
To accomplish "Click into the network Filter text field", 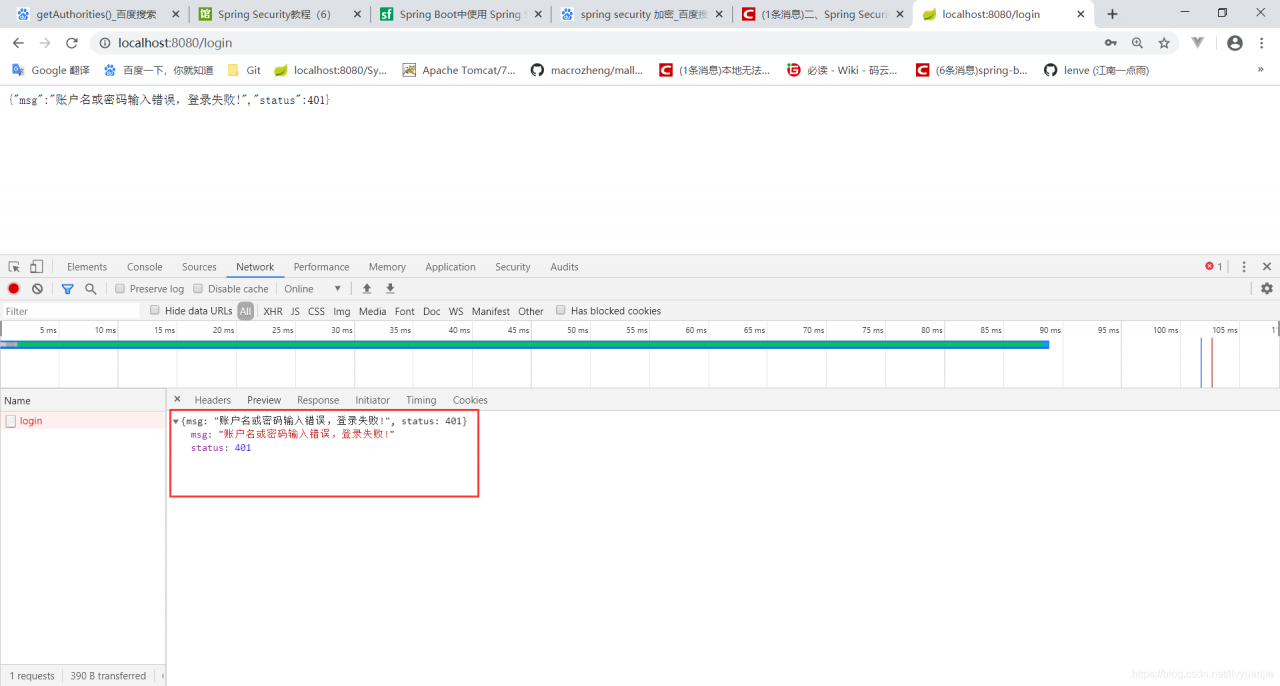I will [71, 311].
